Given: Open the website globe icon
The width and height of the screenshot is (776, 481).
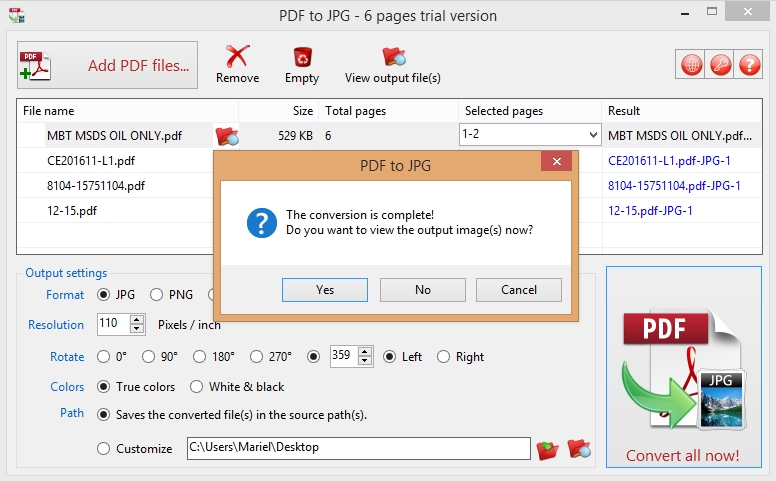Looking at the screenshot, I should tap(691, 65).
